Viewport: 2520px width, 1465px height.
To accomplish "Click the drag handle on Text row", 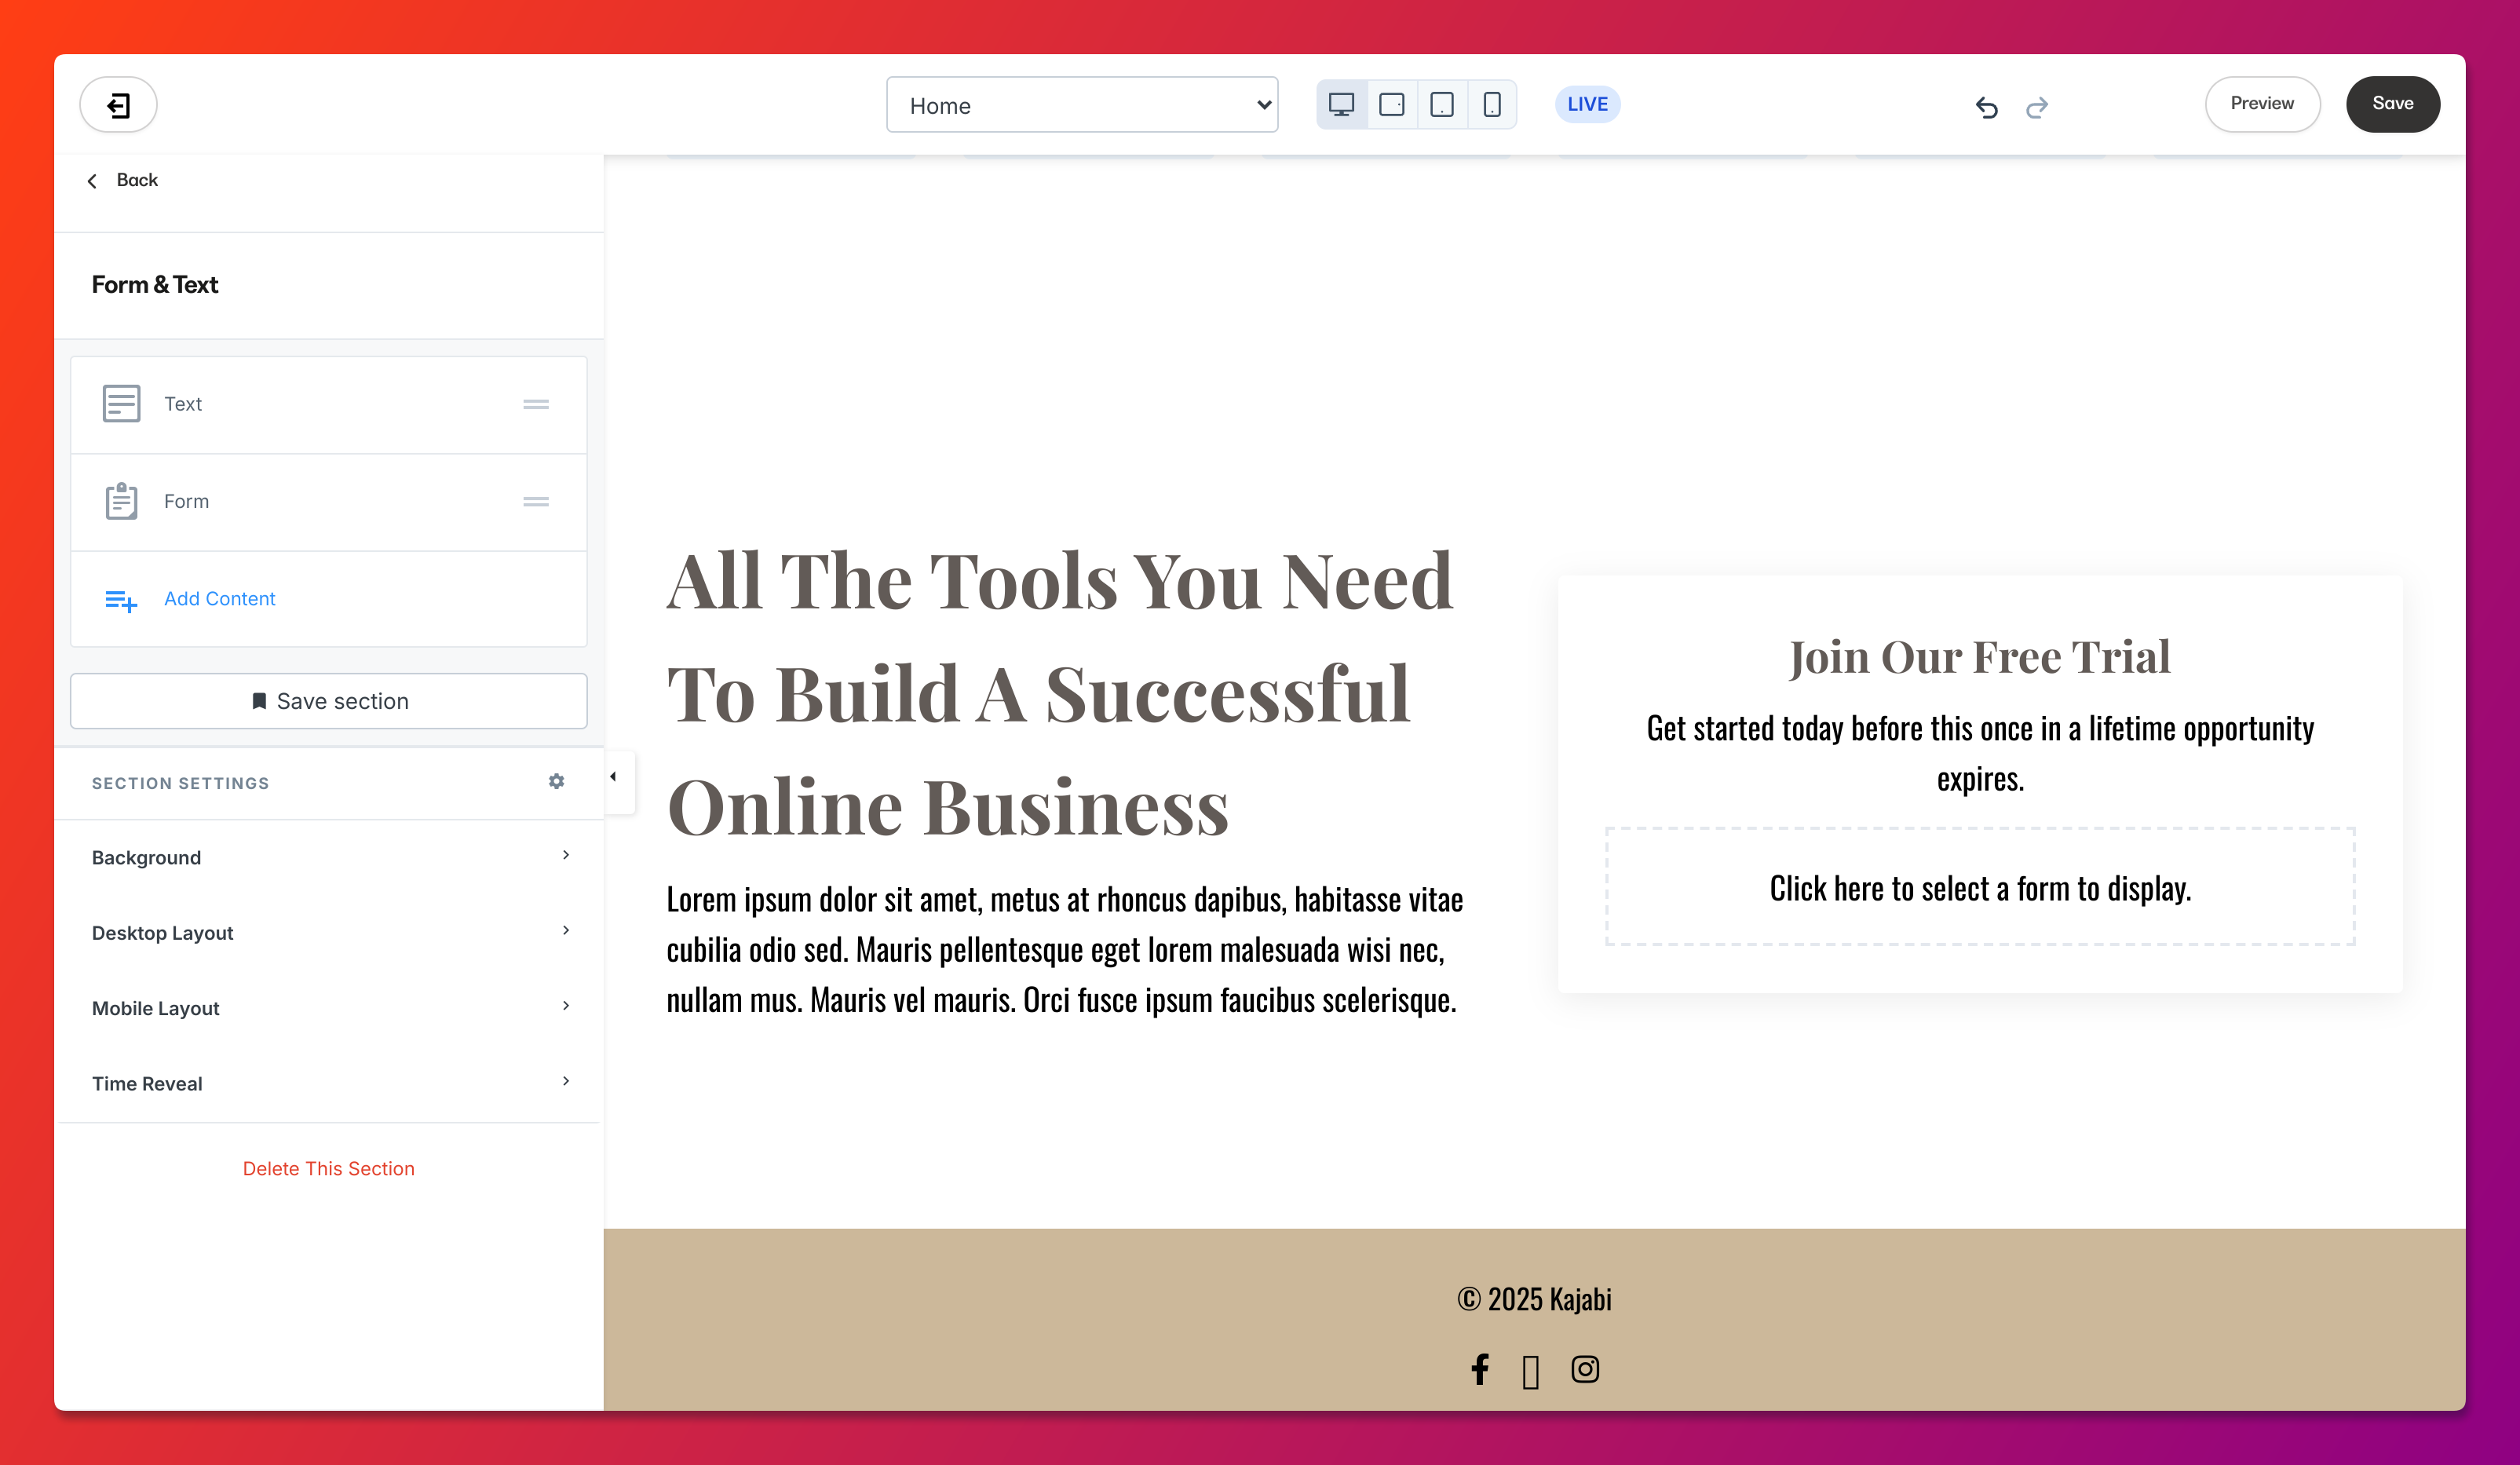I will tap(536, 404).
